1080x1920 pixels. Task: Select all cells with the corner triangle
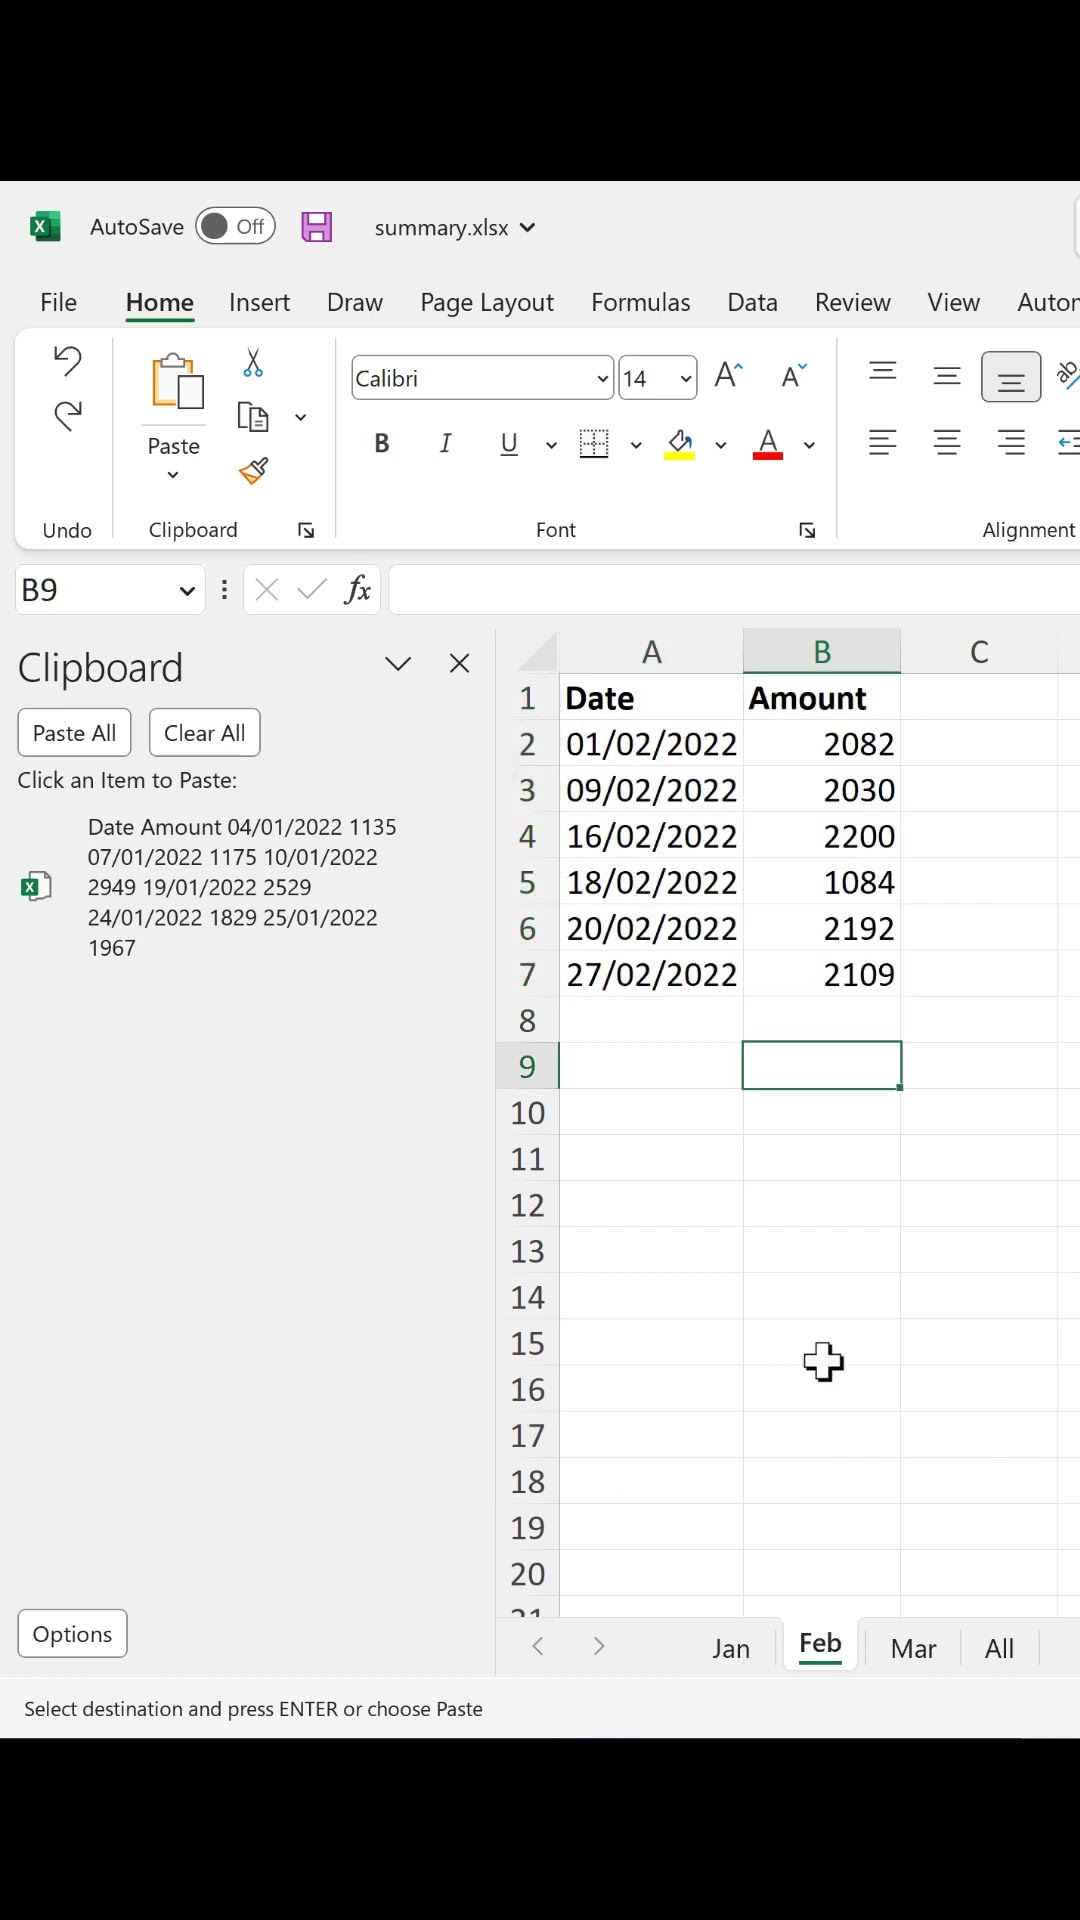(538, 652)
